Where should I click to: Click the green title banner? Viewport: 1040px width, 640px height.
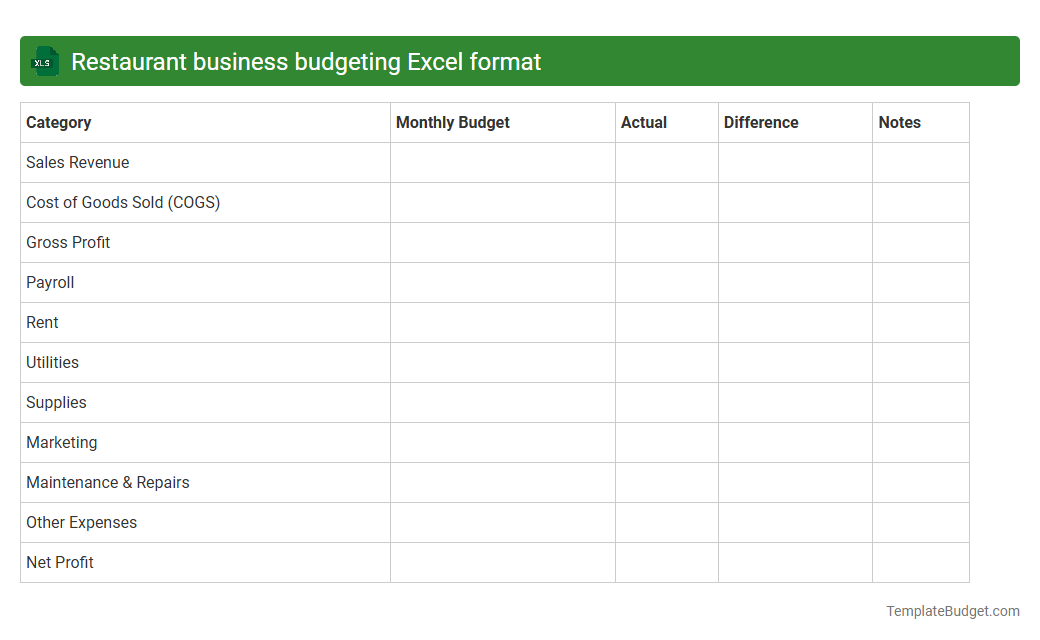coord(520,61)
